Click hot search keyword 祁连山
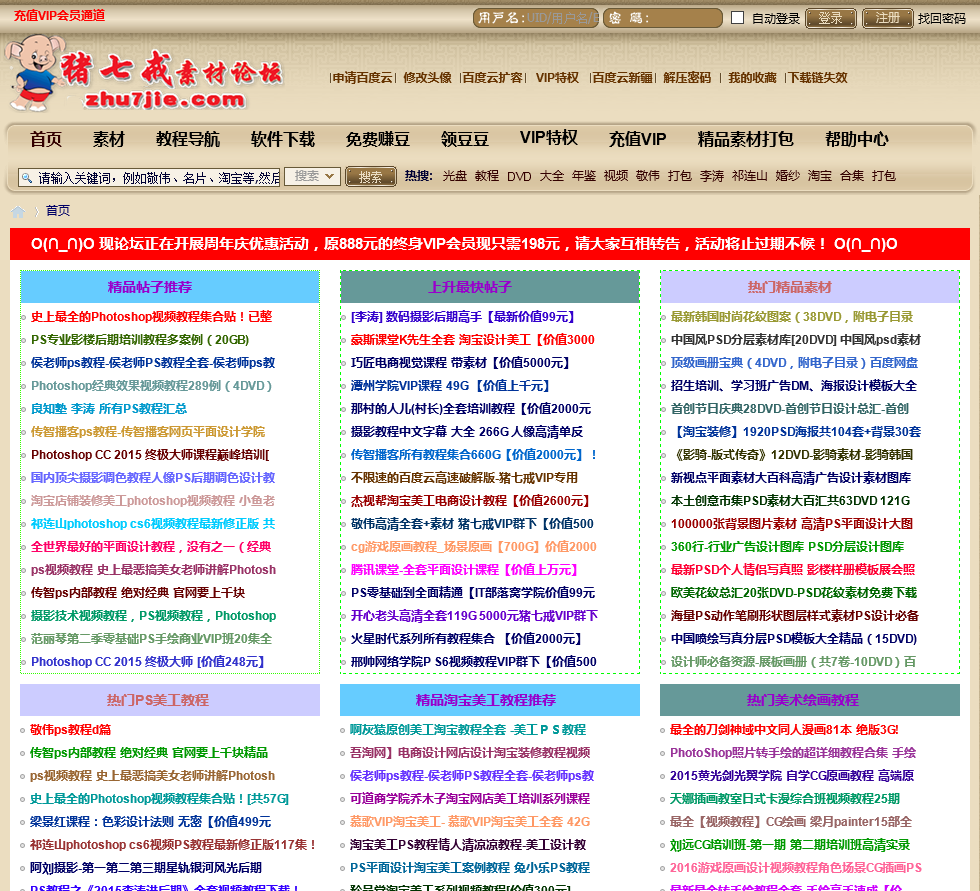The height and width of the screenshot is (891, 980). (749, 176)
